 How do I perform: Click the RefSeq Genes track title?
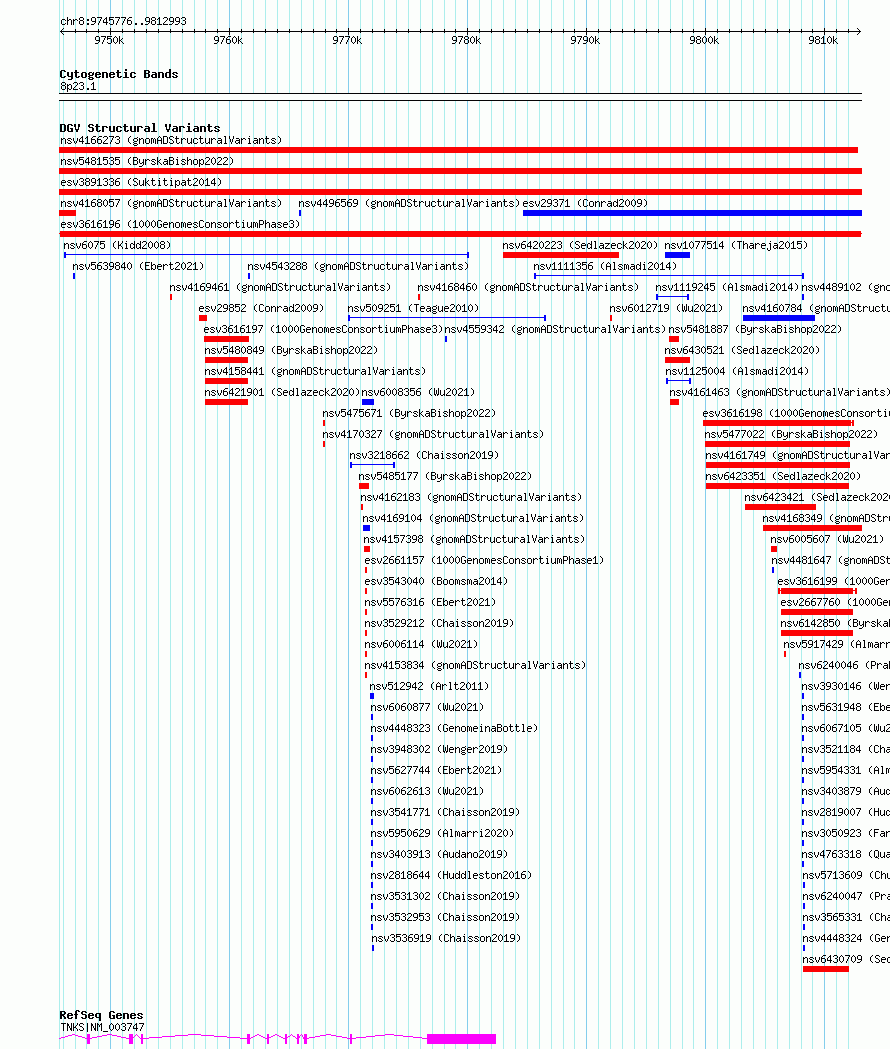click(x=101, y=1015)
